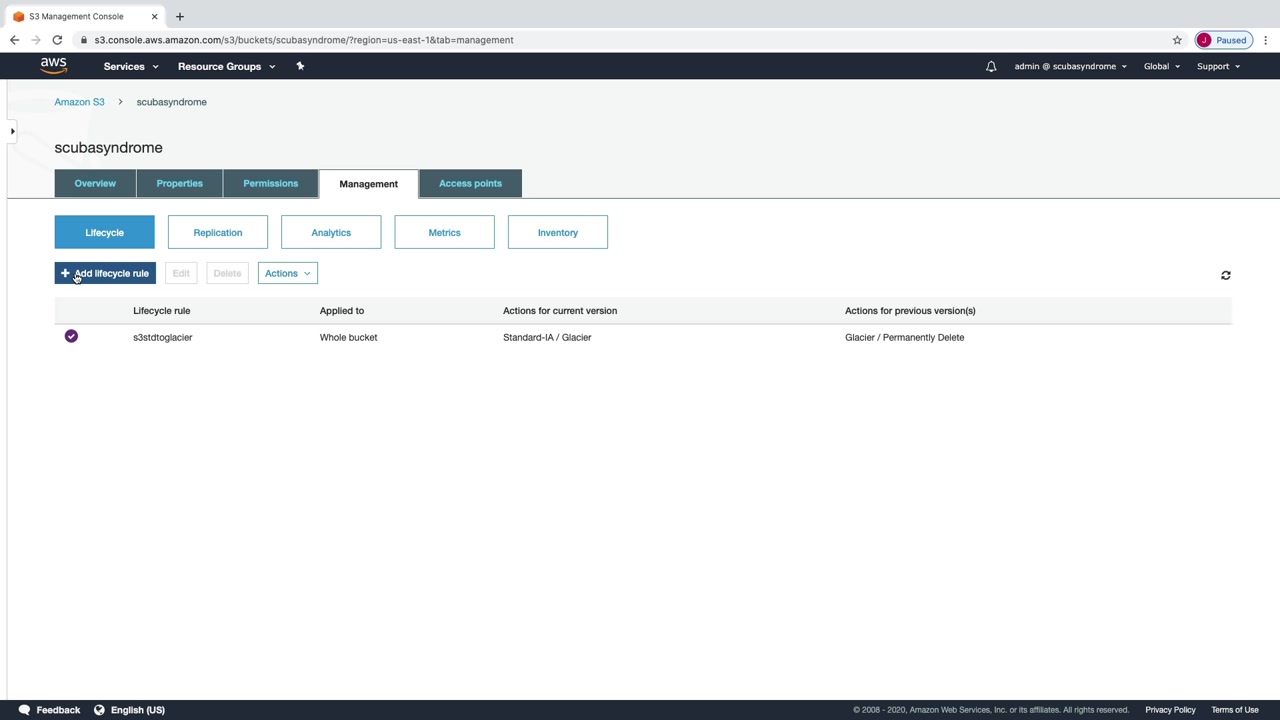Open the Services dropdown menu
Viewport: 1280px width, 720px height.
[131, 66]
